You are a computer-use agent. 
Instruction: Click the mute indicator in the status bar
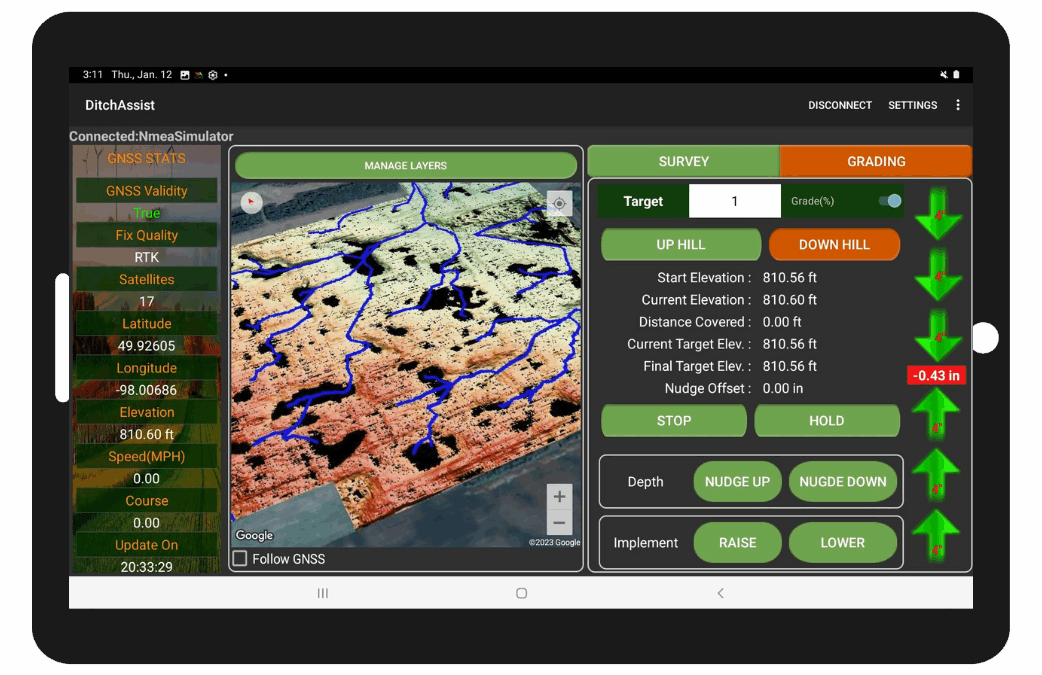click(944, 74)
